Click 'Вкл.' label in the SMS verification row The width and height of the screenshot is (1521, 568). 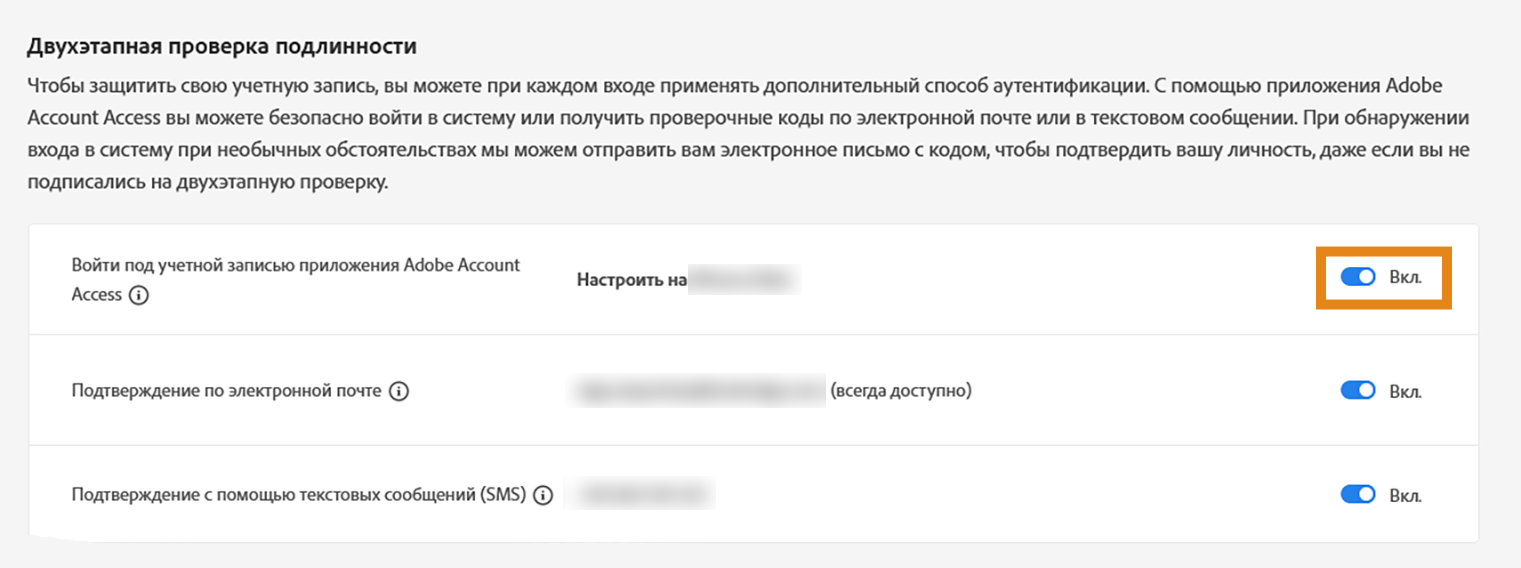(1405, 495)
